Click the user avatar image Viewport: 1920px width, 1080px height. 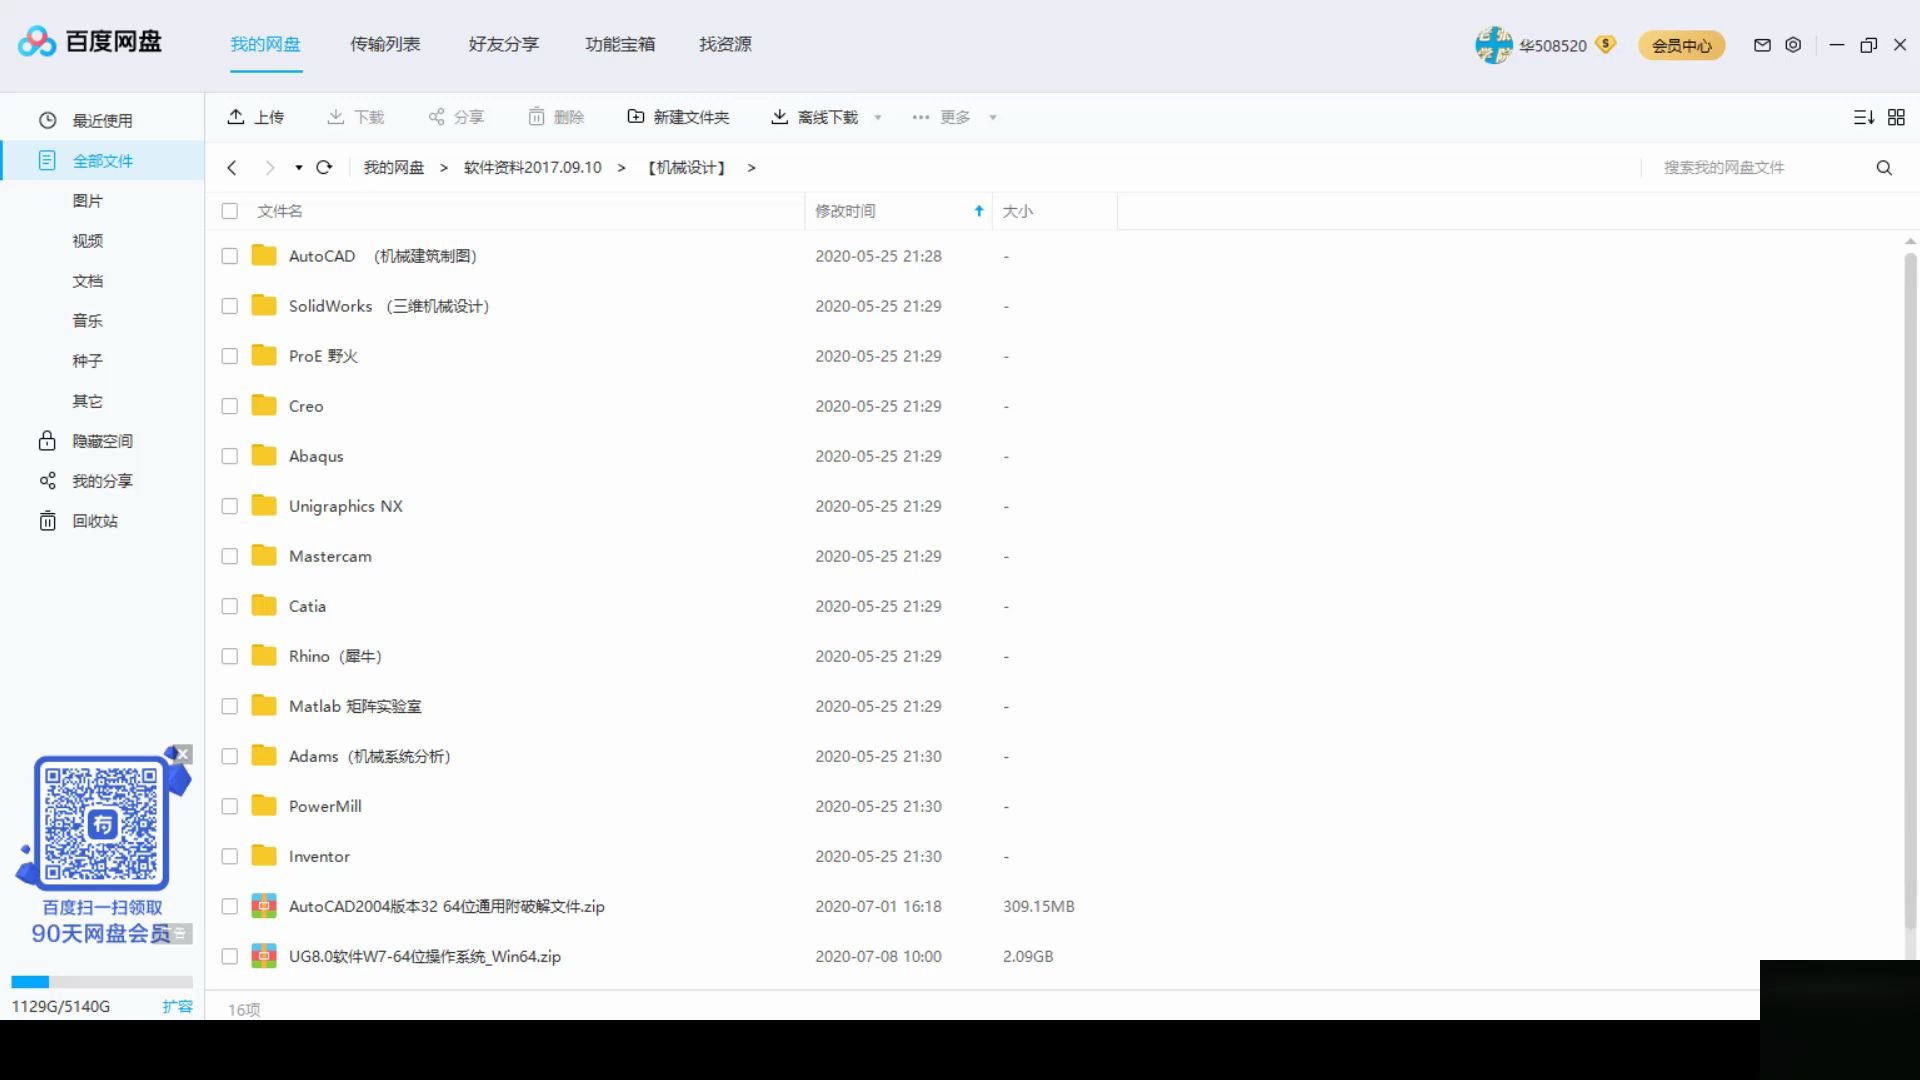pos(1494,45)
